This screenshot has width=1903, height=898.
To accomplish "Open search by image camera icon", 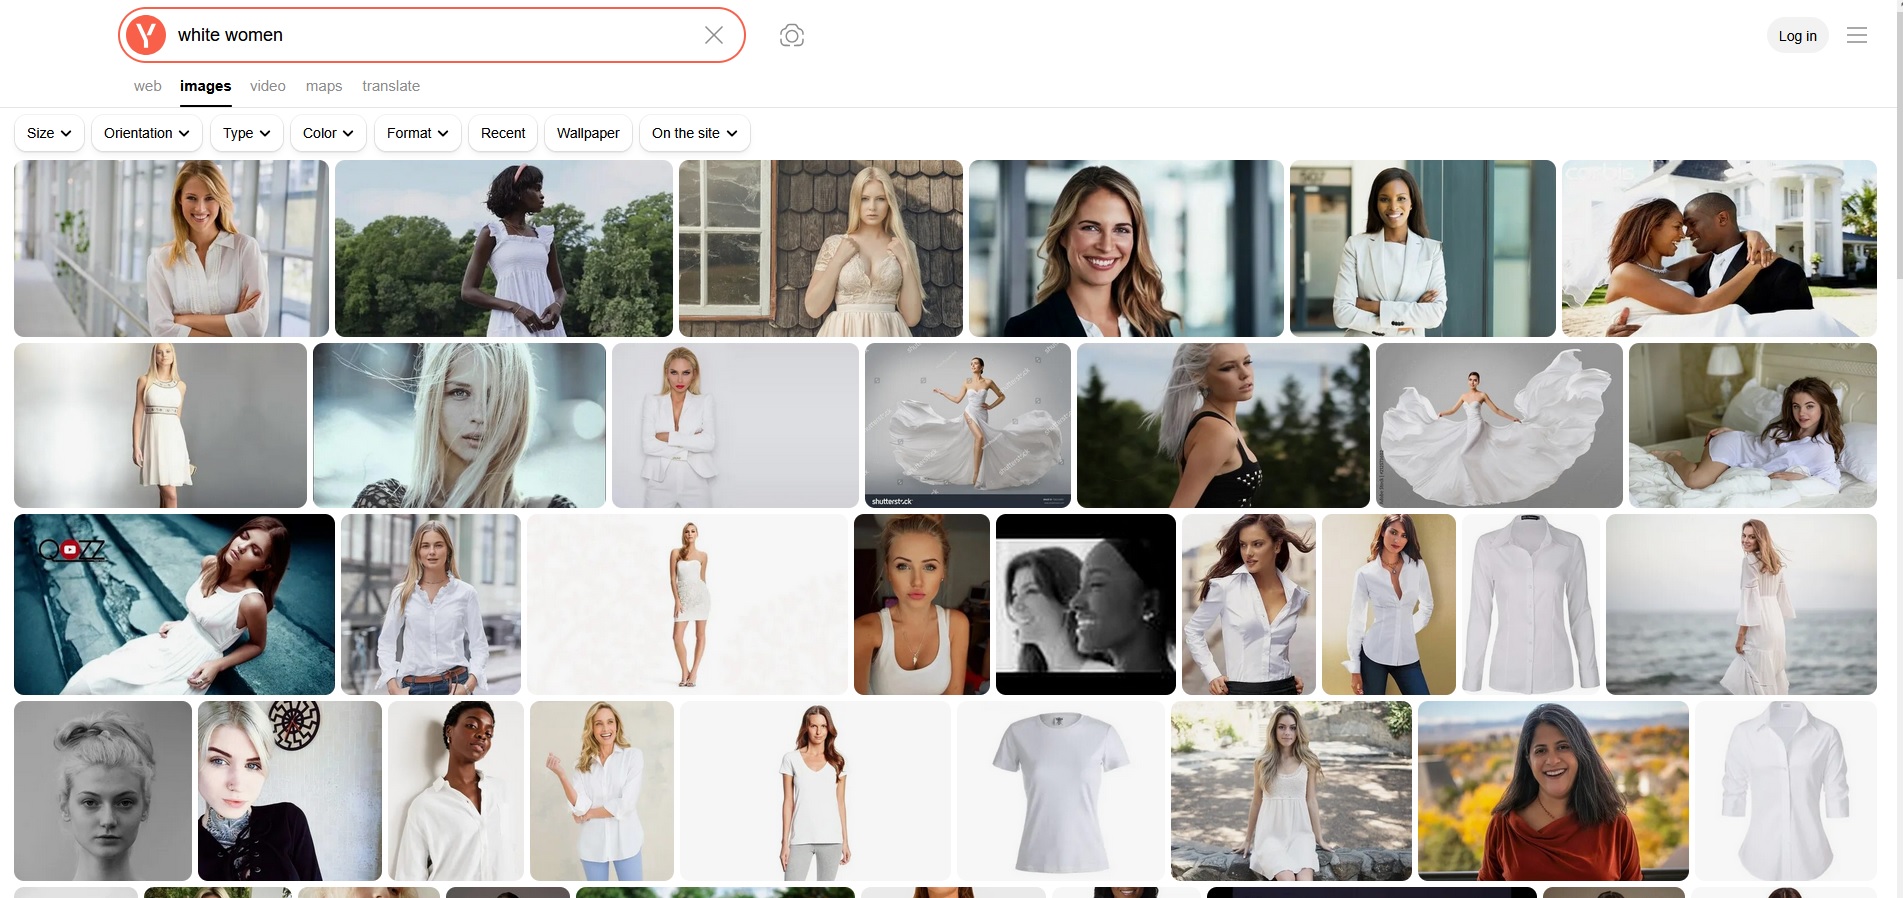I will tap(792, 36).
